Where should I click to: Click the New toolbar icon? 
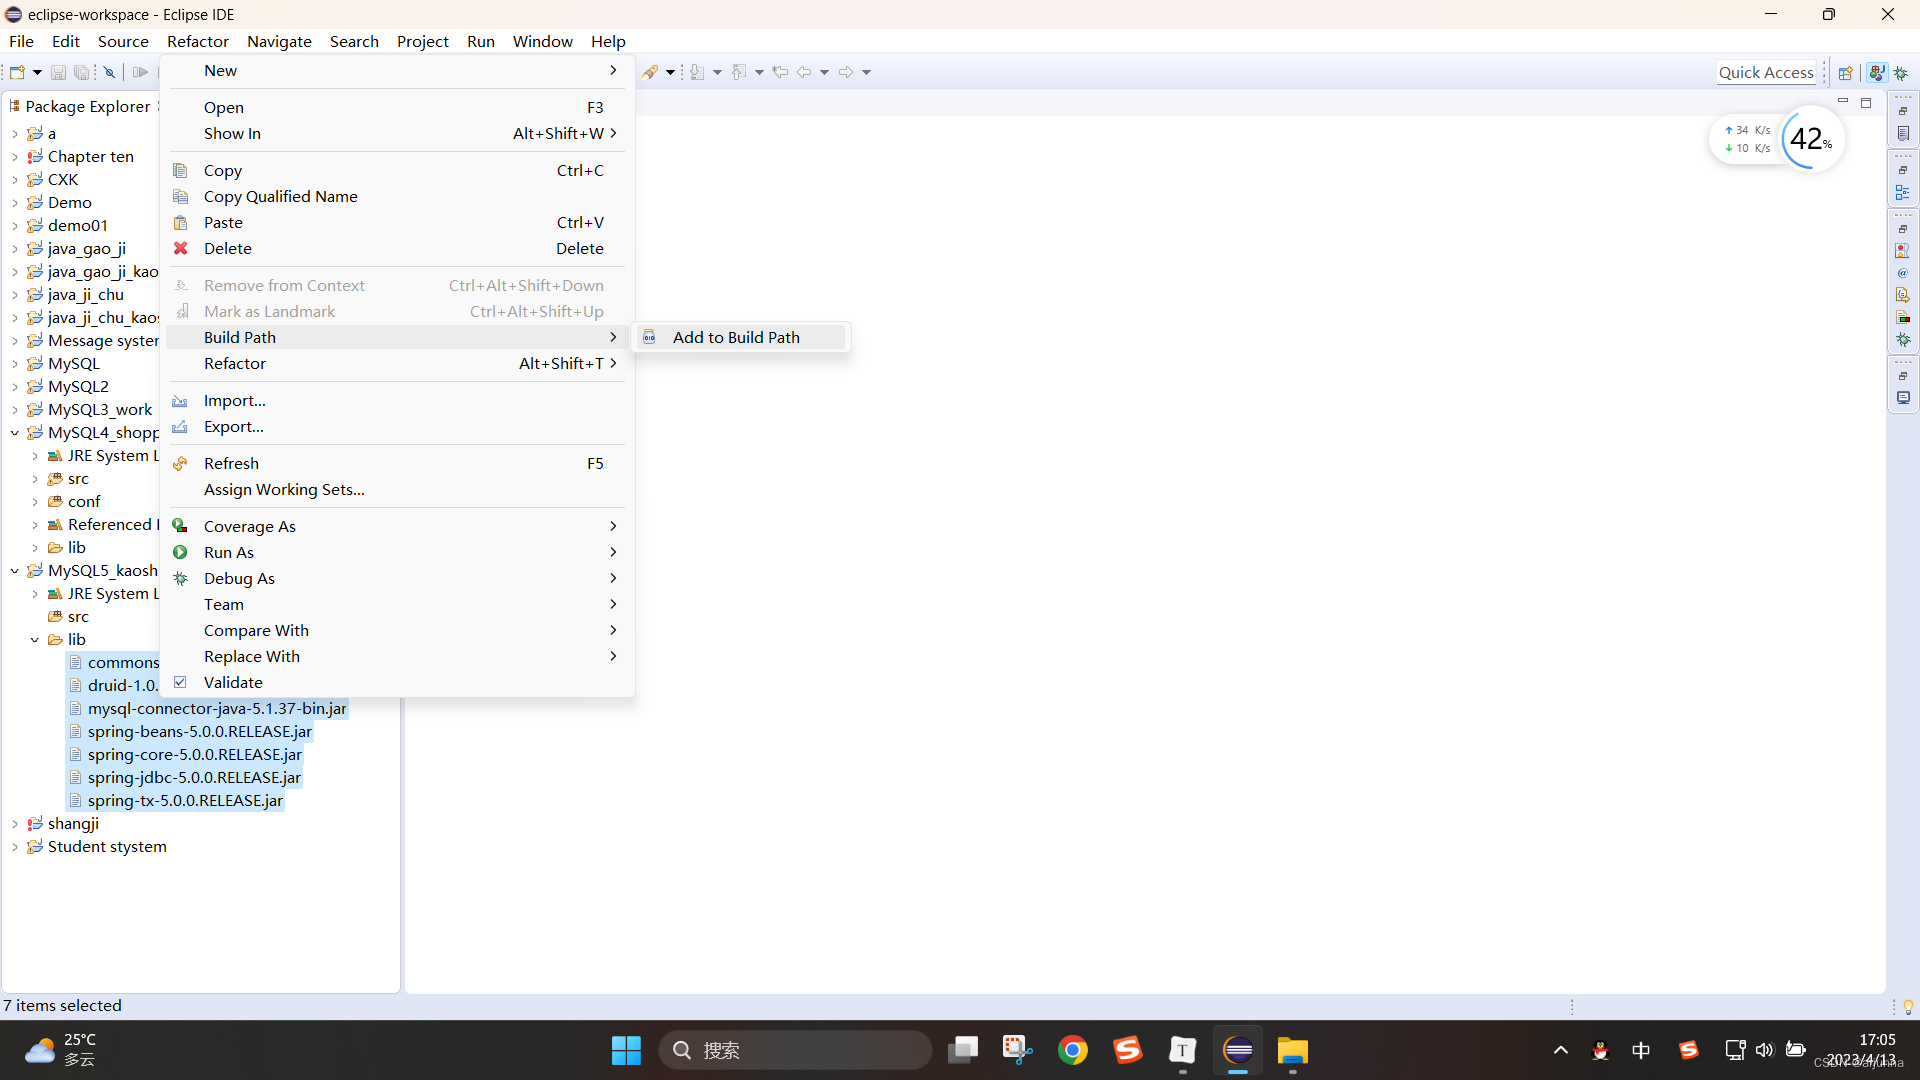(x=17, y=72)
